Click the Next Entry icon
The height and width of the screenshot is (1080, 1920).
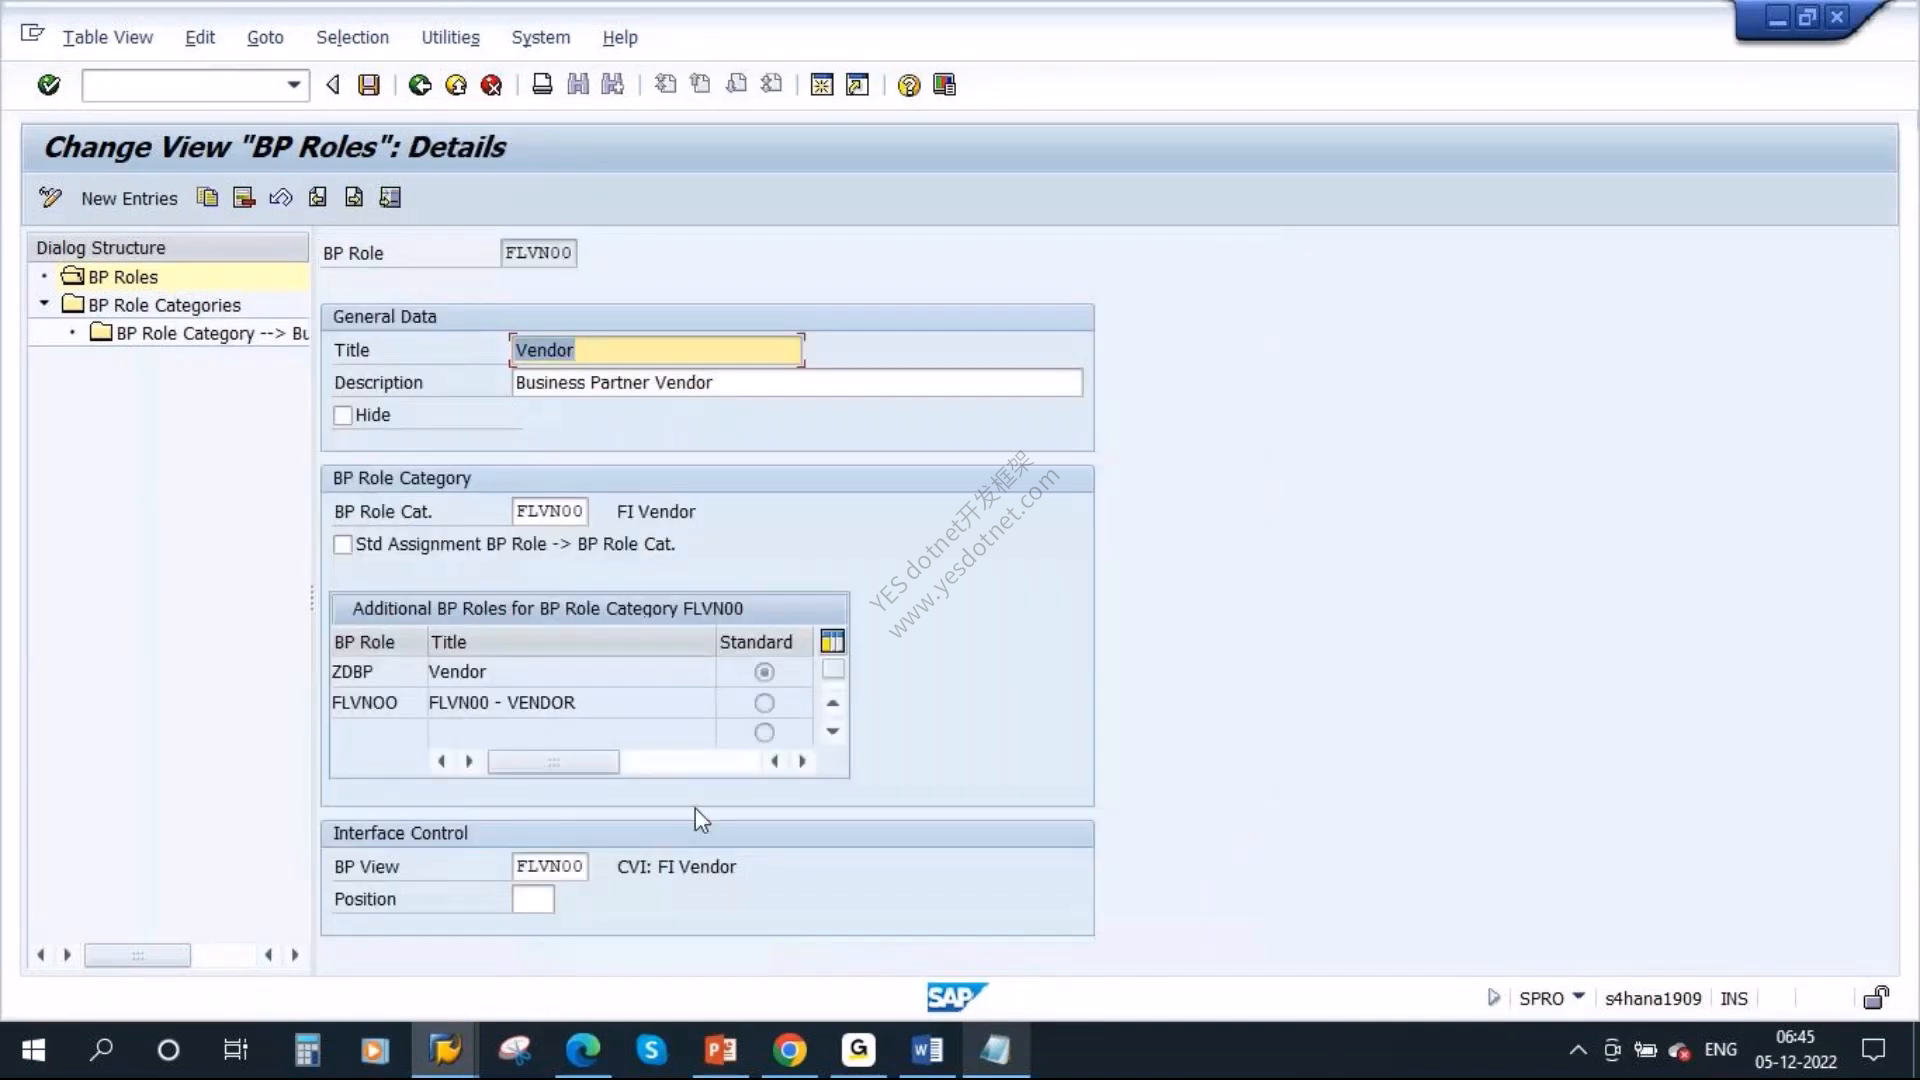click(x=354, y=197)
